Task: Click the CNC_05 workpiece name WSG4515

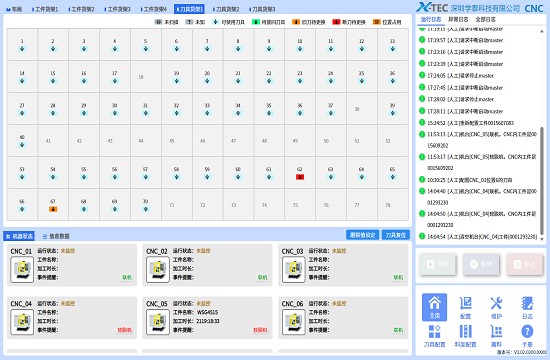Action: pos(207,312)
